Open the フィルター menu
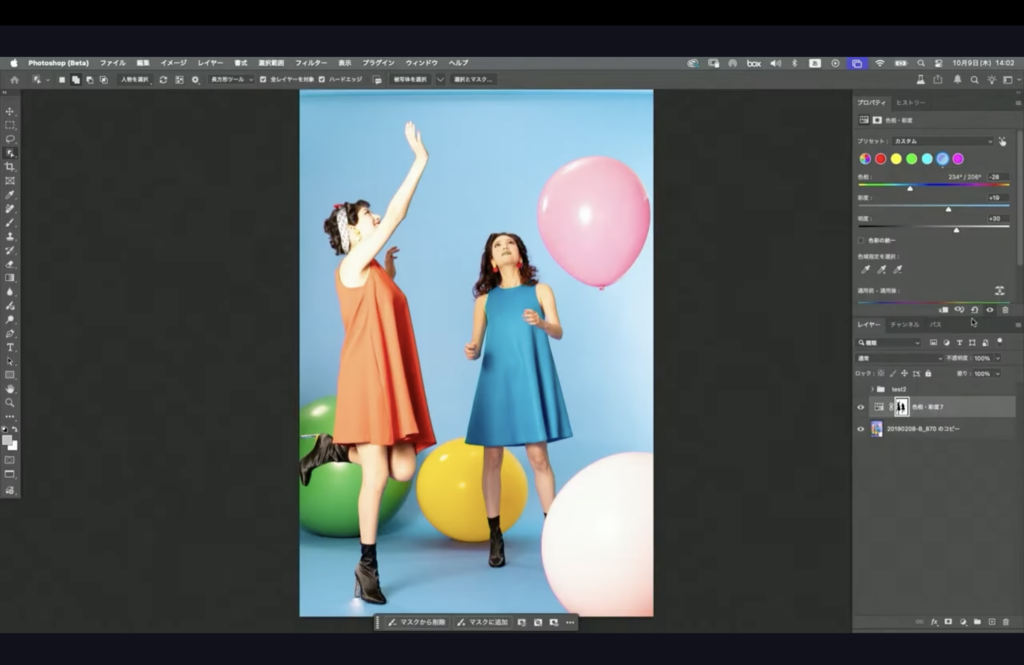 click(x=310, y=63)
